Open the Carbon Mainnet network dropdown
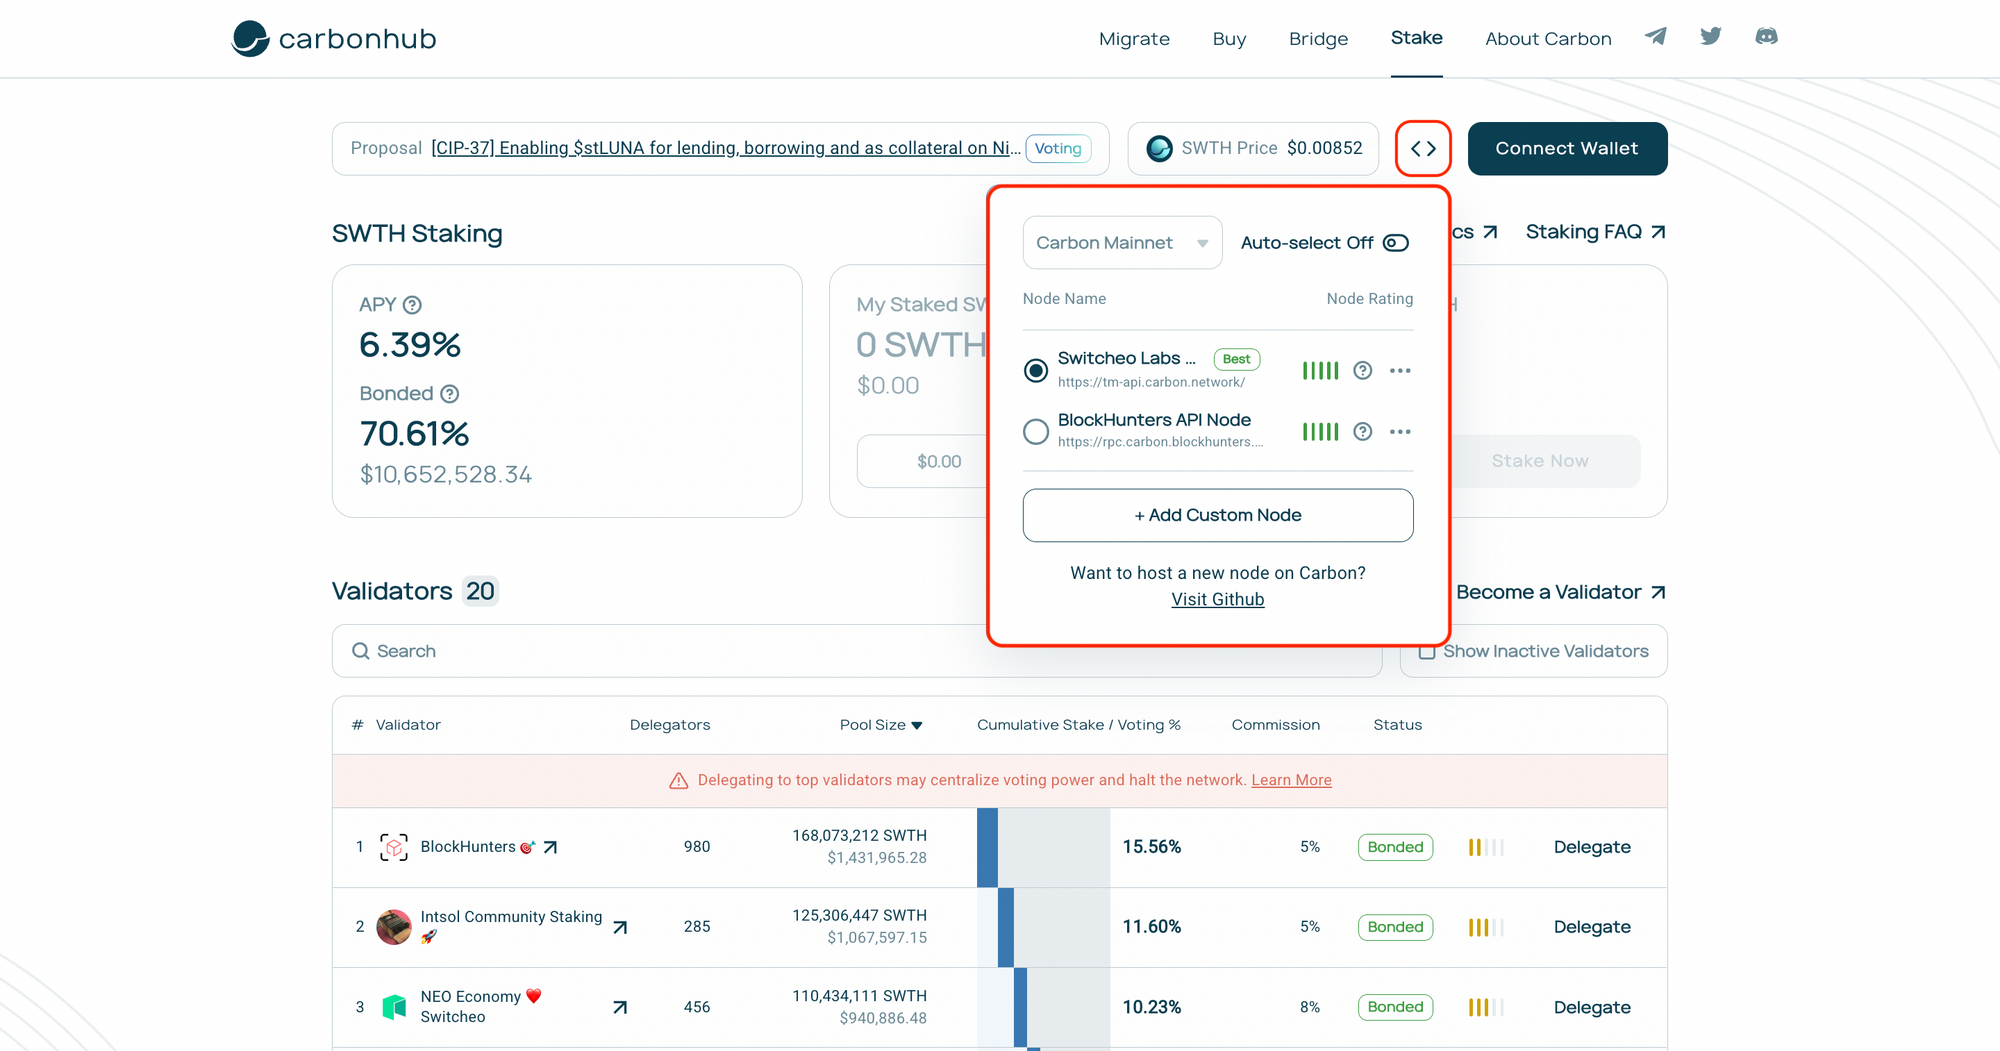This screenshot has height=1051, width=2000. click(1122, 243)
